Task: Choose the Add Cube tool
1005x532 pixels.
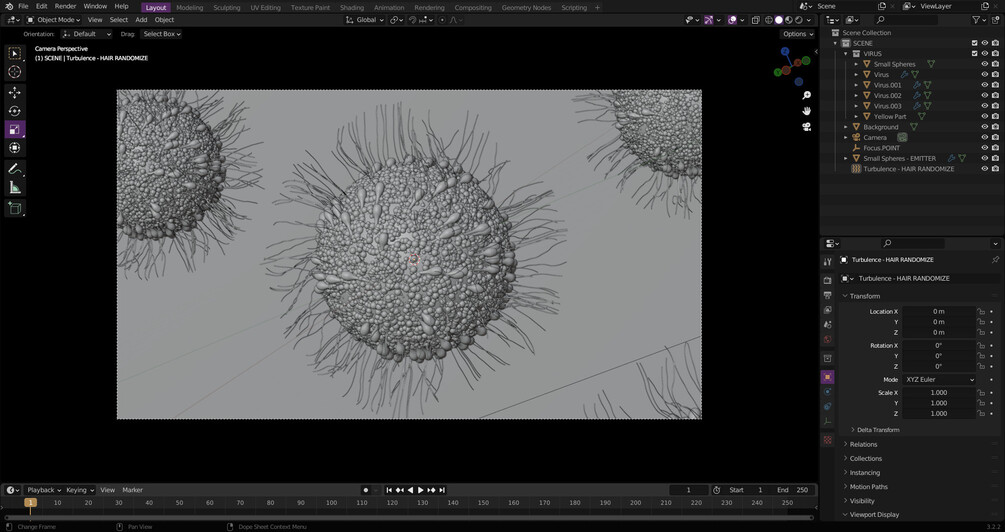Action: point(14,208)
